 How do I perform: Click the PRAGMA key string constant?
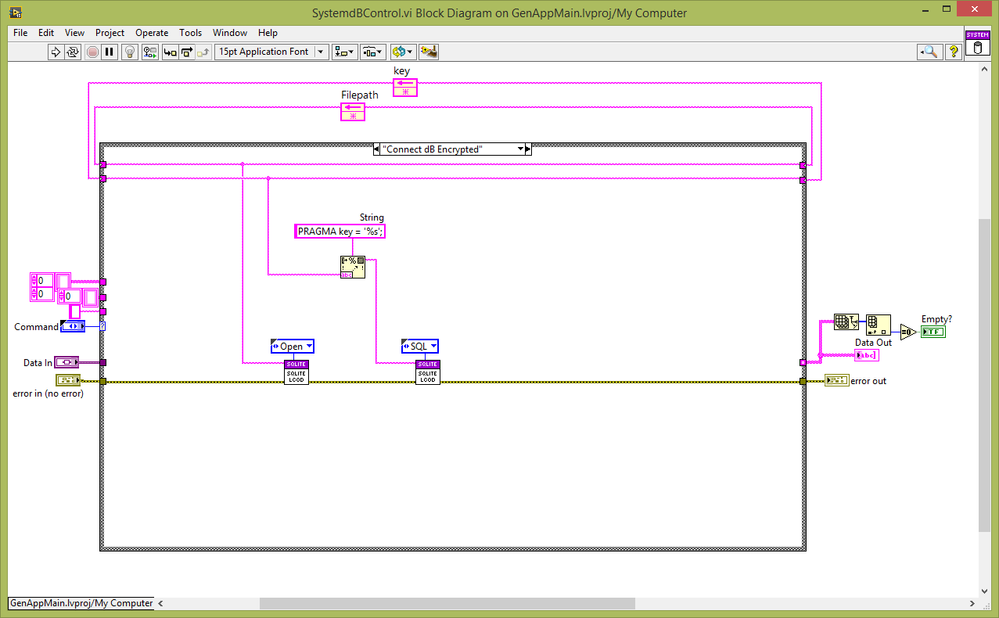[341, 231]
